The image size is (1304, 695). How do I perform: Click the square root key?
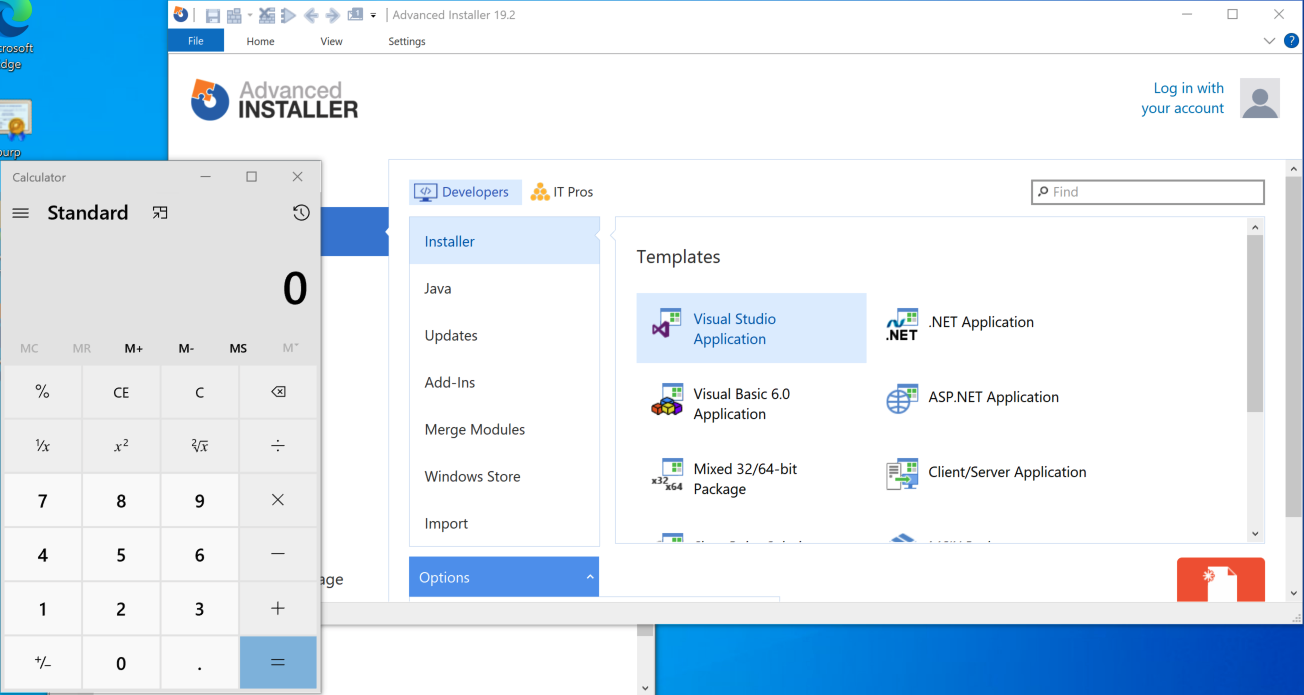[x=200, y=446]
